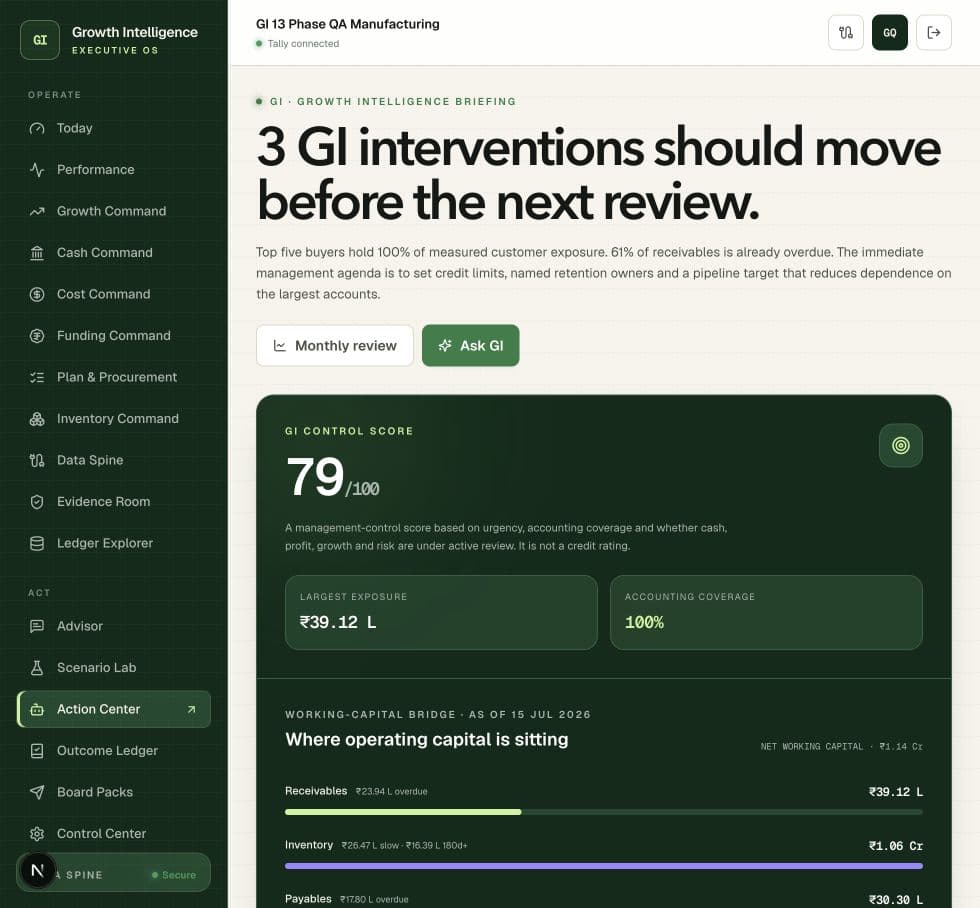Image resolution: width=980 pixels, height=908 pixels.
Task: Open Evidence Room link
Action: (114, 502)
